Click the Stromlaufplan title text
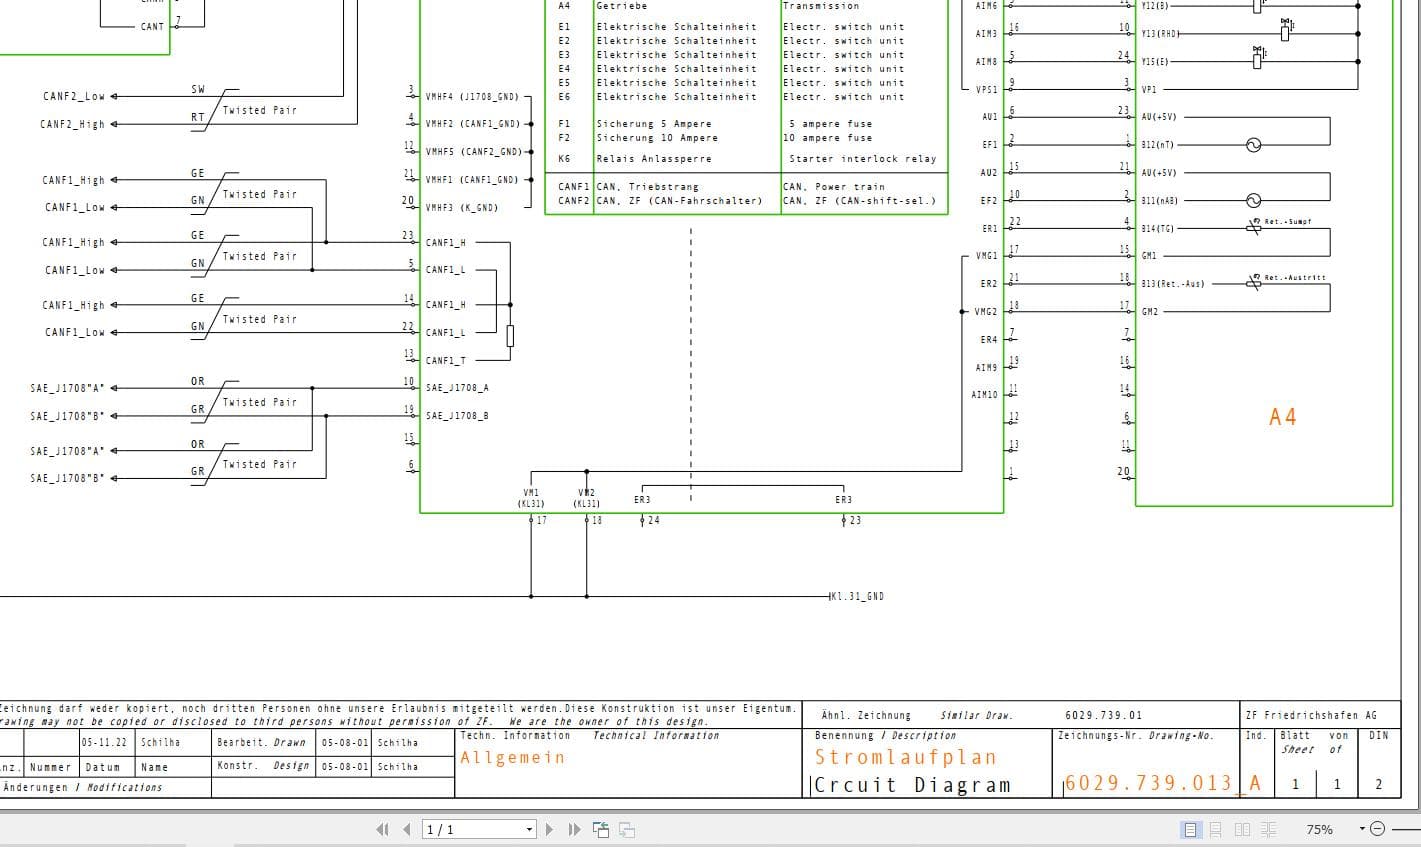 pos(906,757)
